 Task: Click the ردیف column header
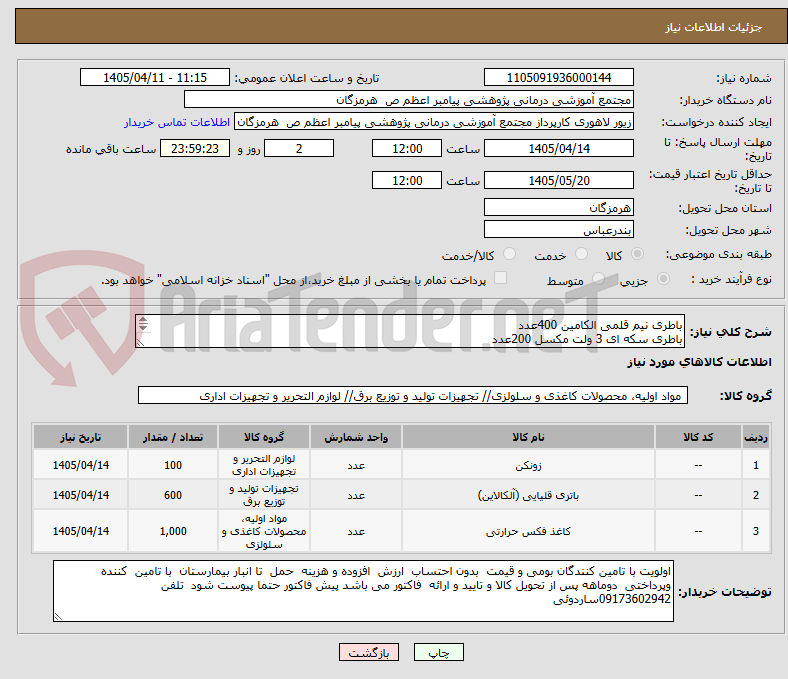click(x=755, y=437)
